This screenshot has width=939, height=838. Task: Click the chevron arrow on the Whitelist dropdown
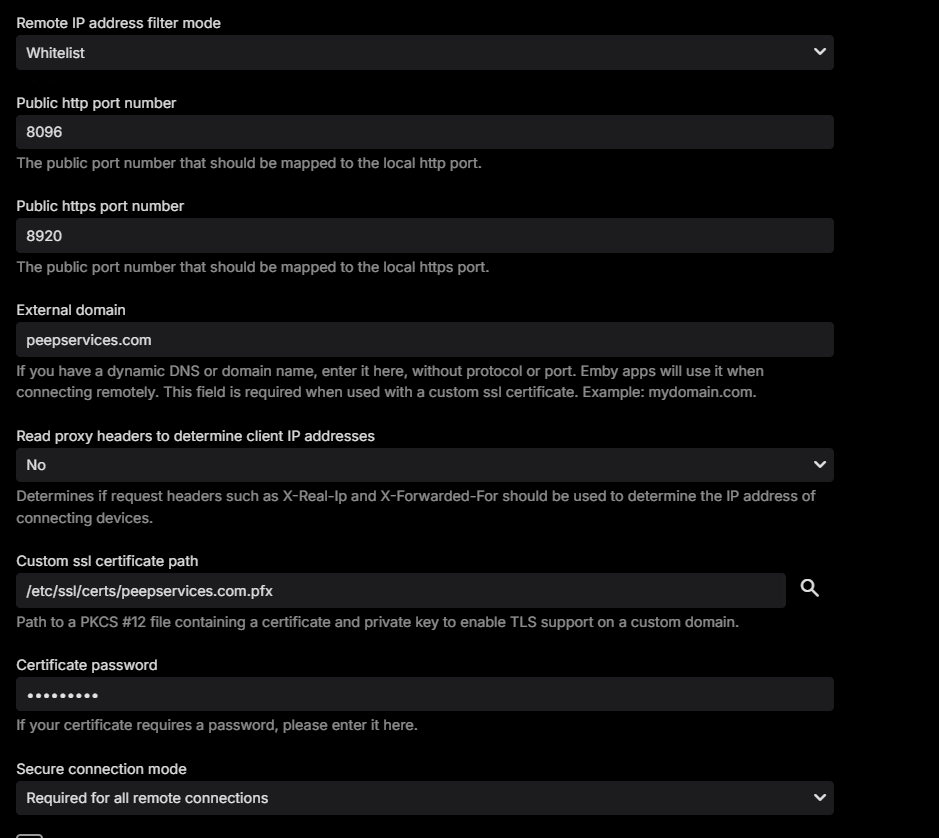click(x=820, y=52)
